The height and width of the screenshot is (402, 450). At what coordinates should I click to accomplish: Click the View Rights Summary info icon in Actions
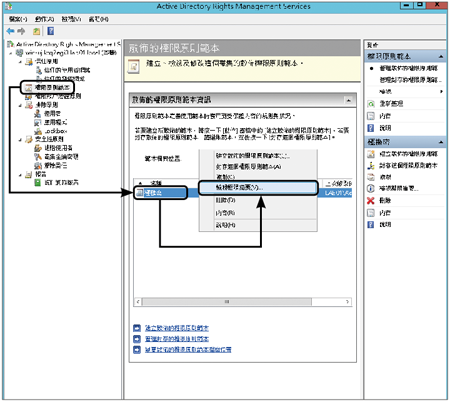coord(371,189)
